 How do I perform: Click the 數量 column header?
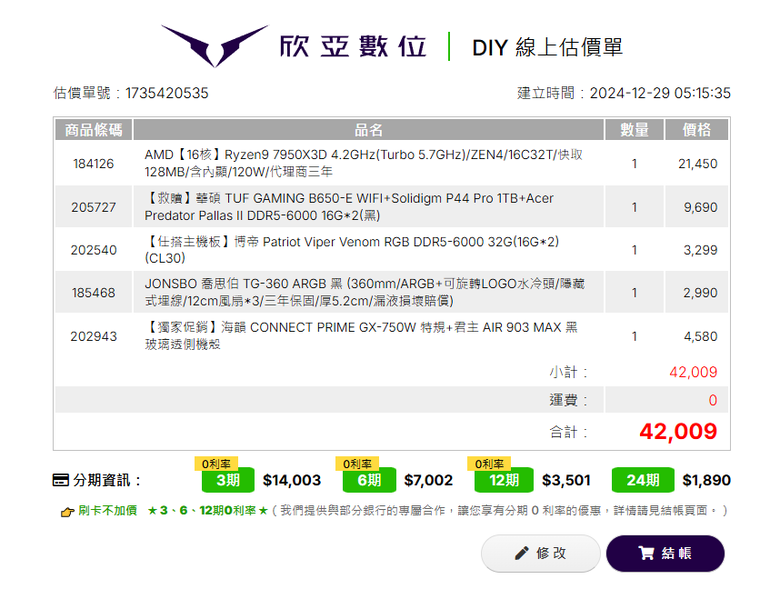(634, 130)
